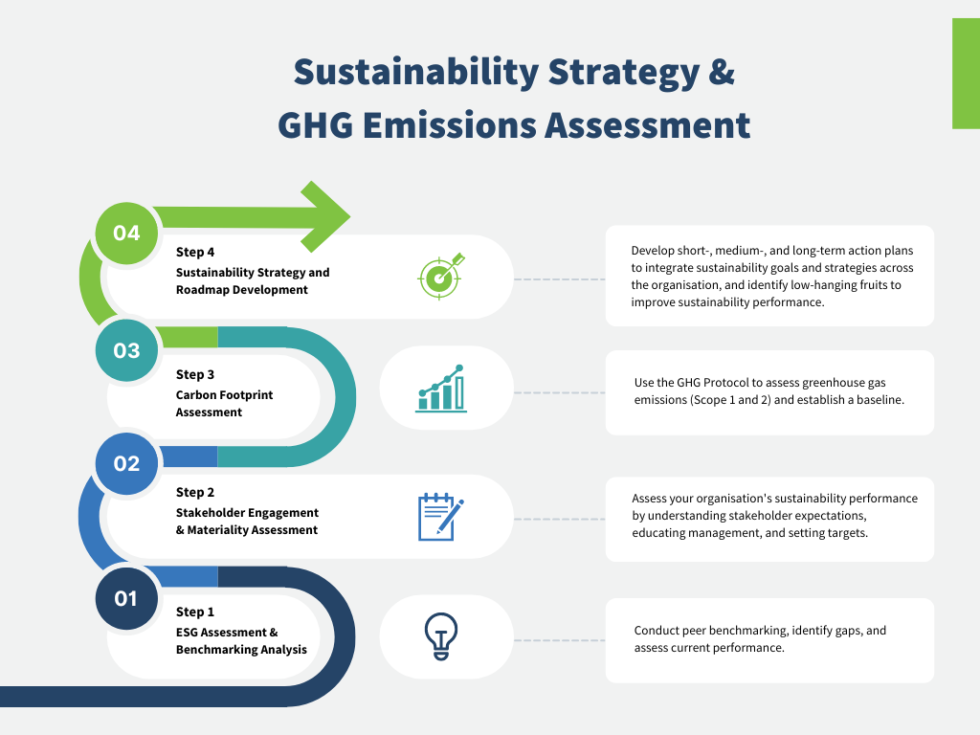
Task: Select the ESG Assessment & Benchmarking Analysis title
Action: pyautogui.click(x=244, y=640)
